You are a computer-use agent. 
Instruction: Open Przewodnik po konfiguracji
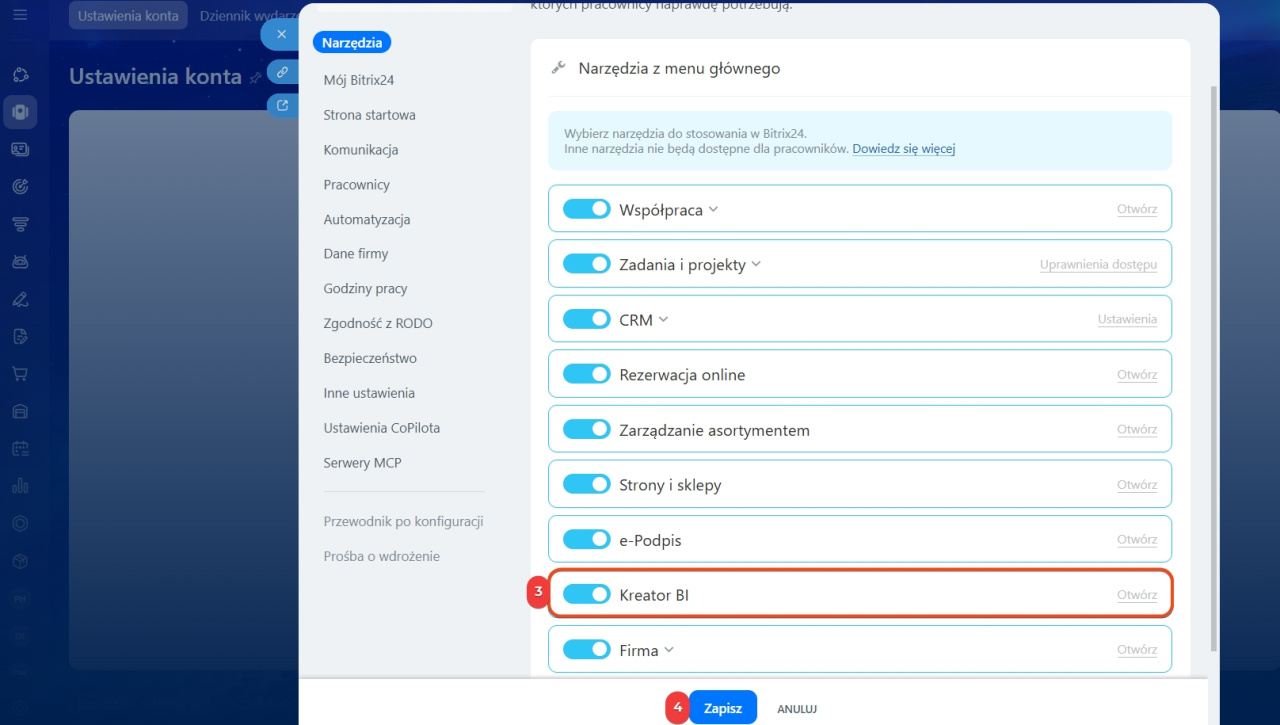pos(404,522)
